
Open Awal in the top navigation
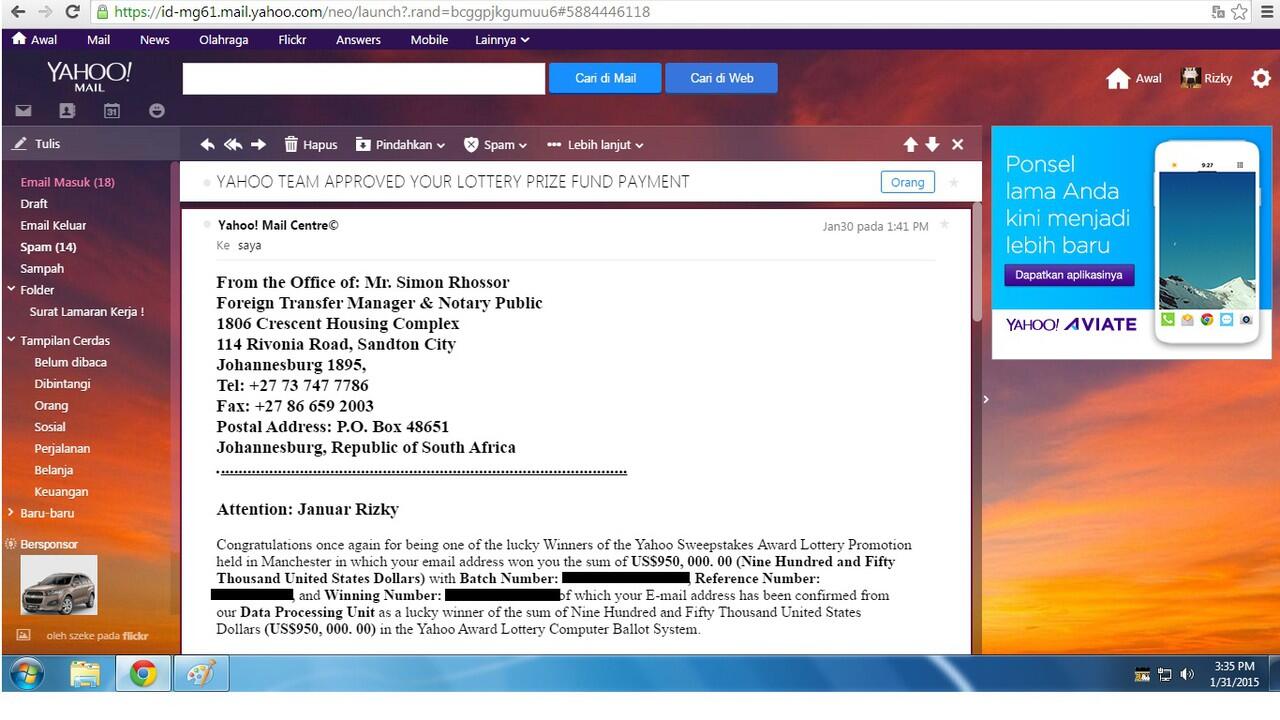tap(34, 40)
